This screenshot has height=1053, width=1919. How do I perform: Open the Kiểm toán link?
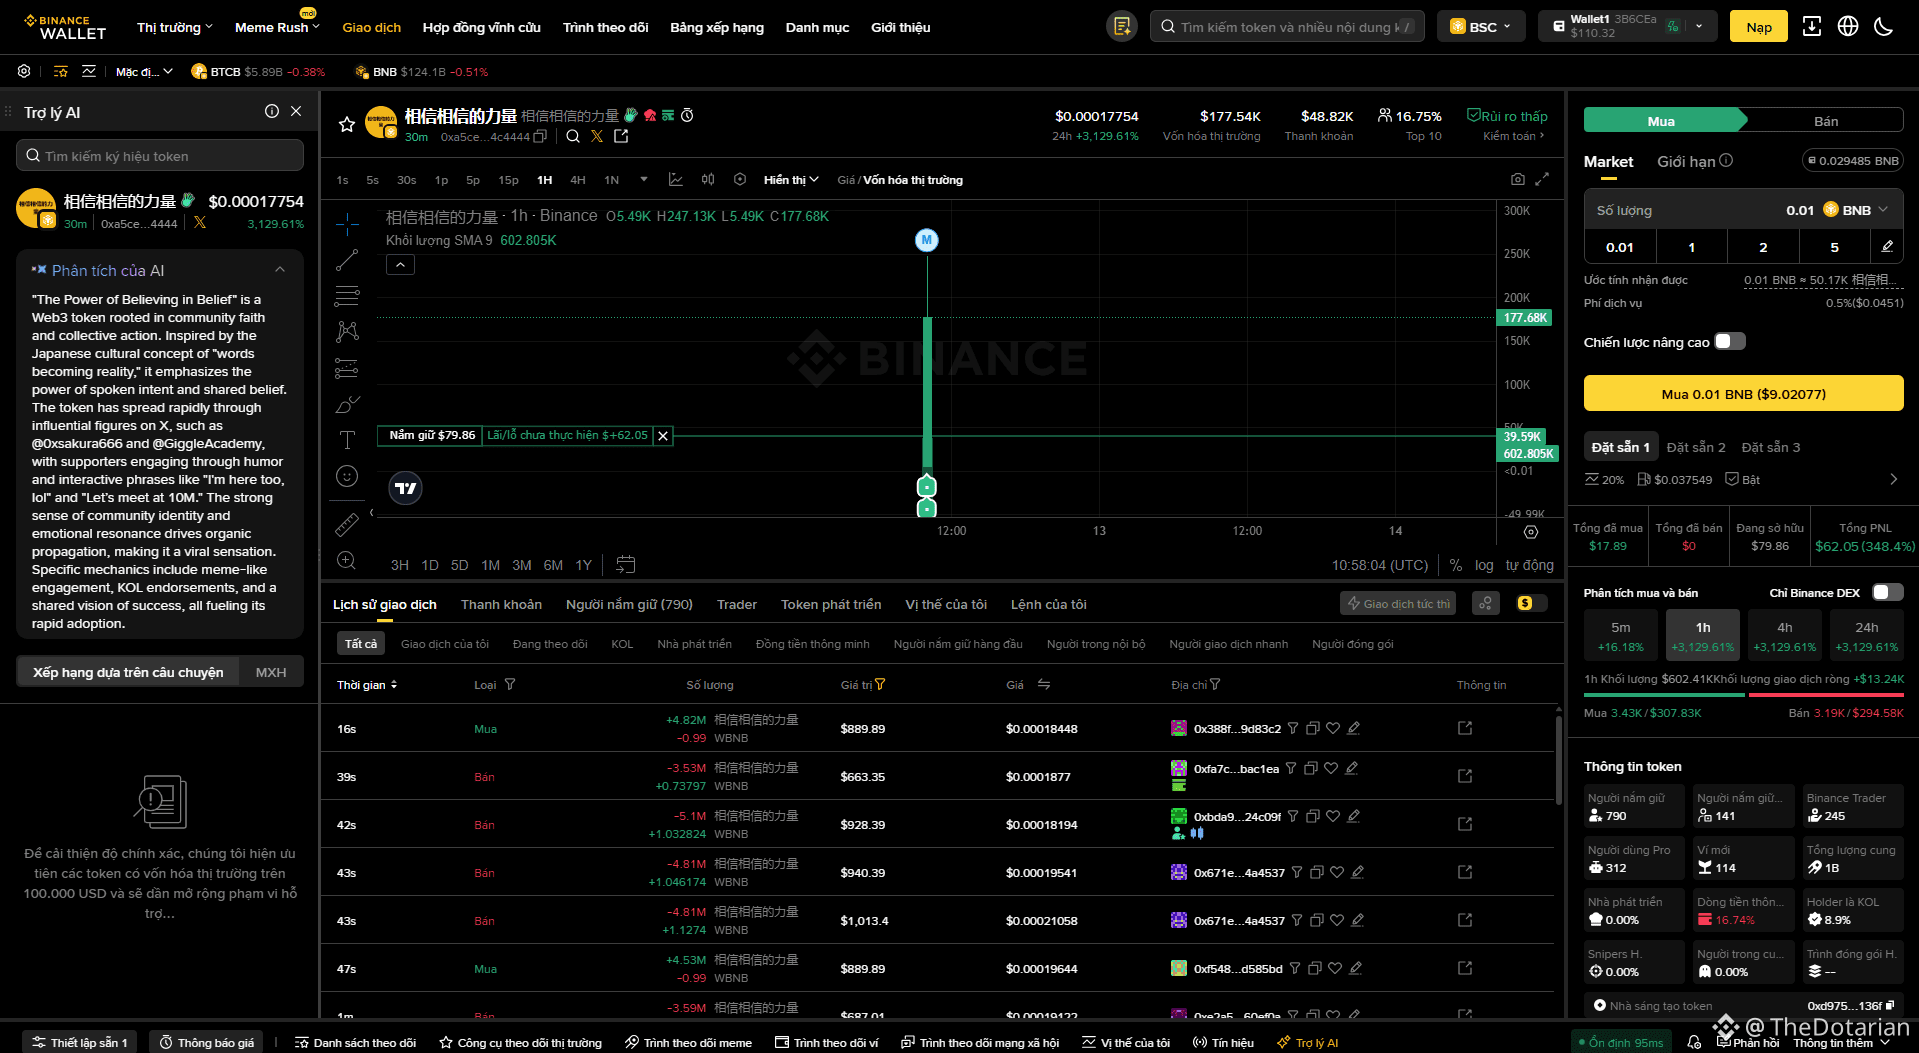tap(1514, 136)
